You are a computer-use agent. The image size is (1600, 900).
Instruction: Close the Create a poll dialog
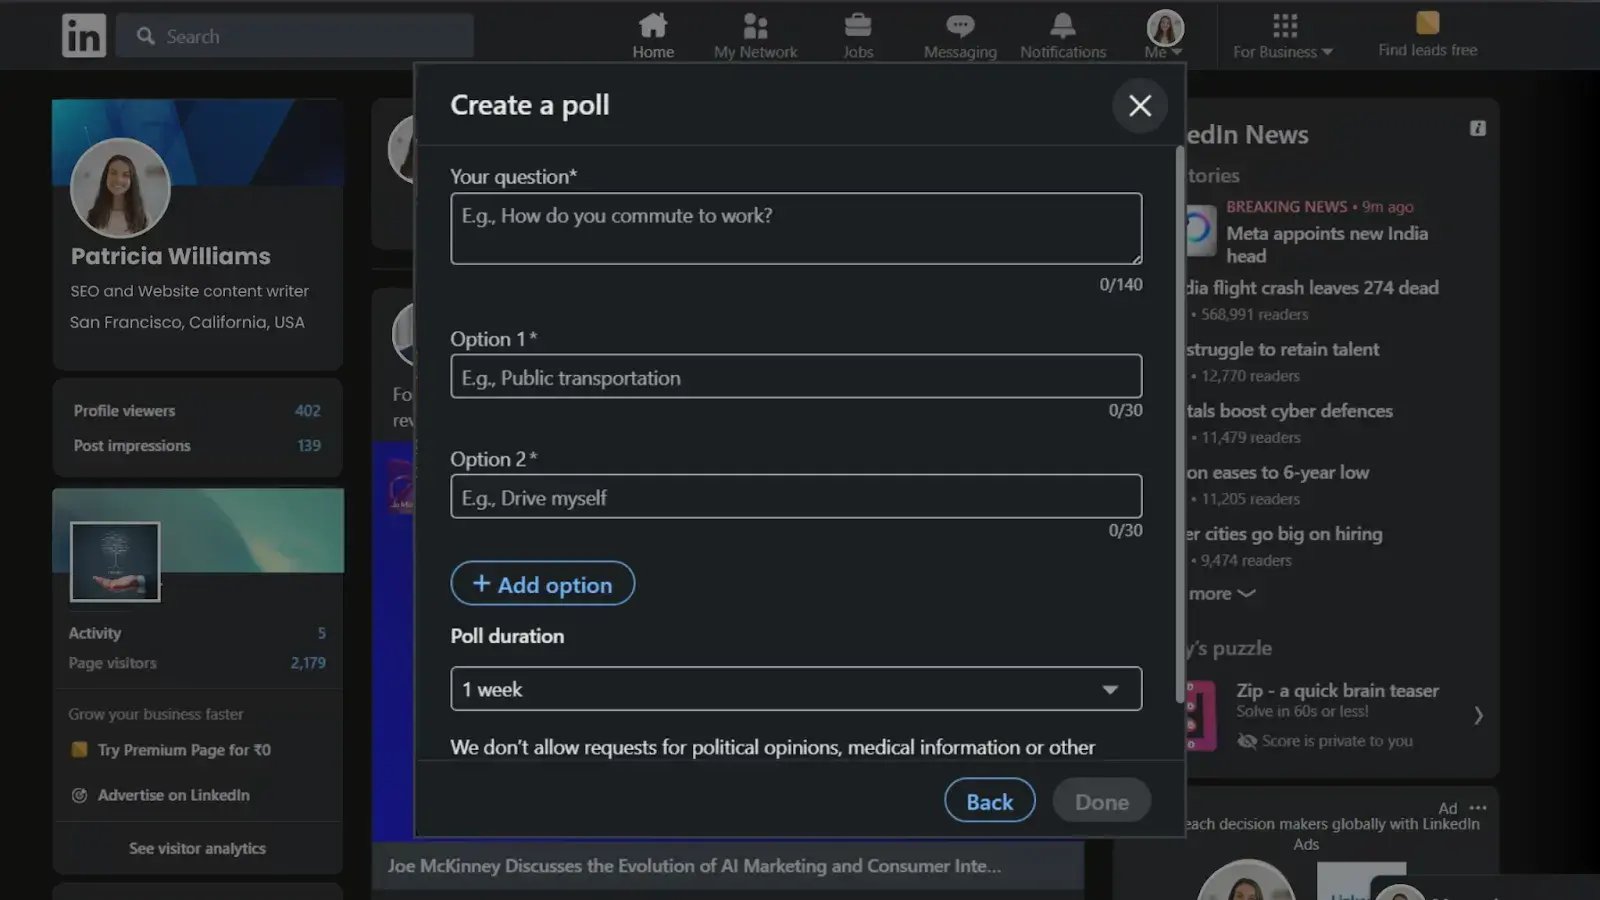pos(1139,106)
